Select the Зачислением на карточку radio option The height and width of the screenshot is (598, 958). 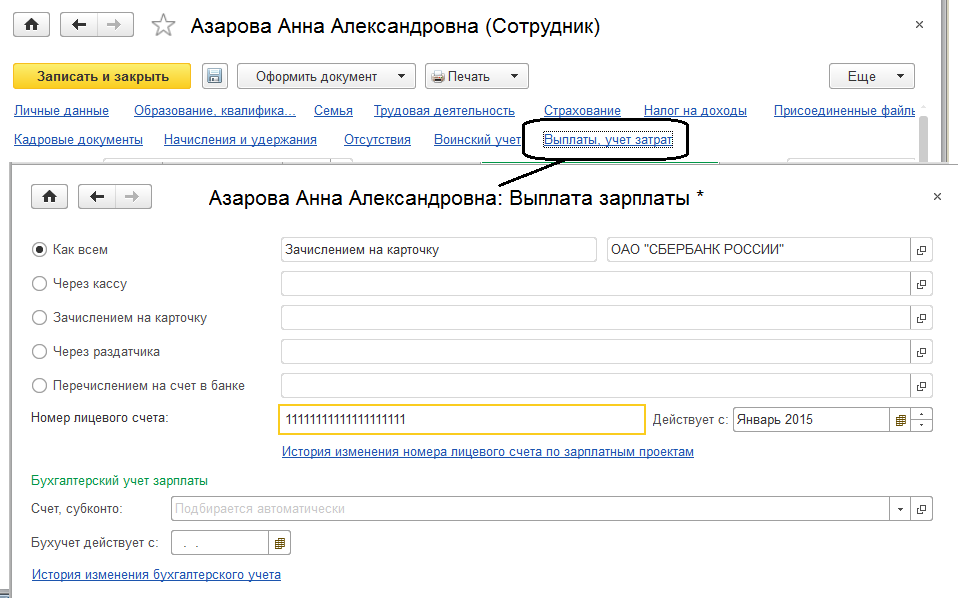39,318
